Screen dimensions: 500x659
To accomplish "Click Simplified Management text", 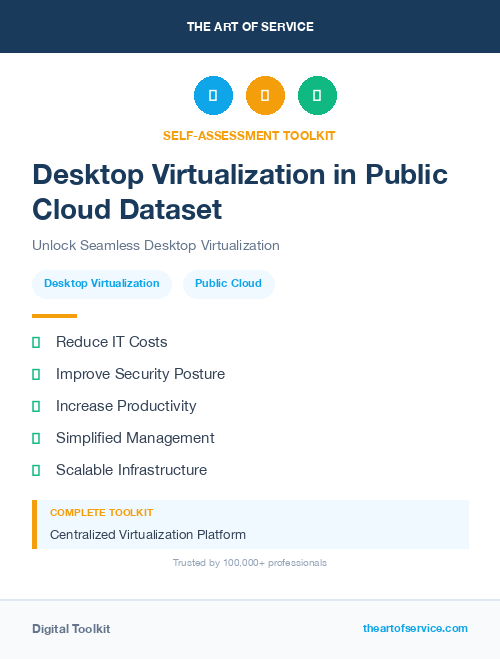I will click(x=135, y=438).
